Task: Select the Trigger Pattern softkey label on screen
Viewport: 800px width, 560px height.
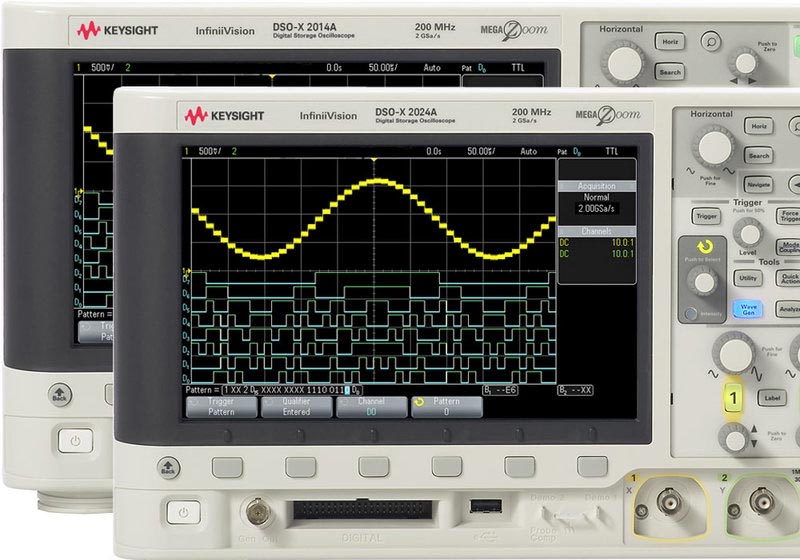Action: coord(221,407)
